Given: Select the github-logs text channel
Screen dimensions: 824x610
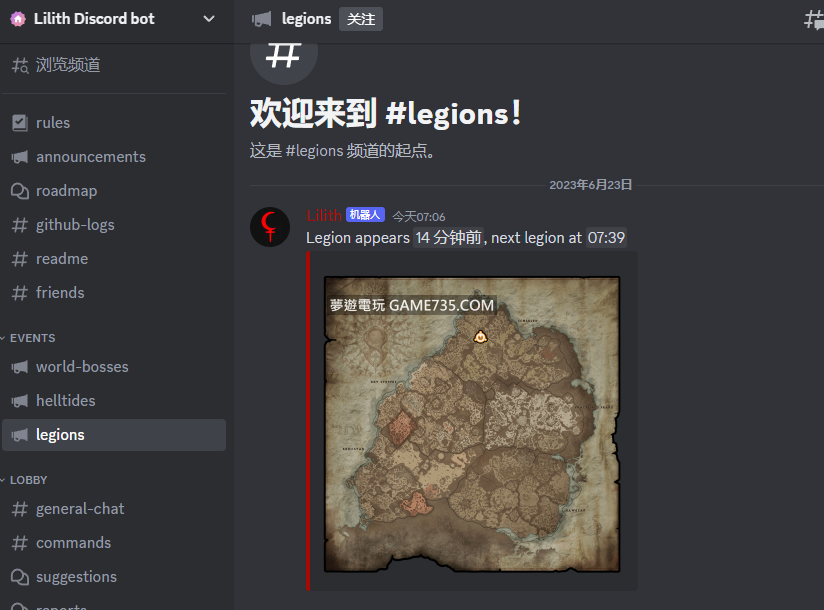Looking at the screenshot, I should click(x=114, y=225).
